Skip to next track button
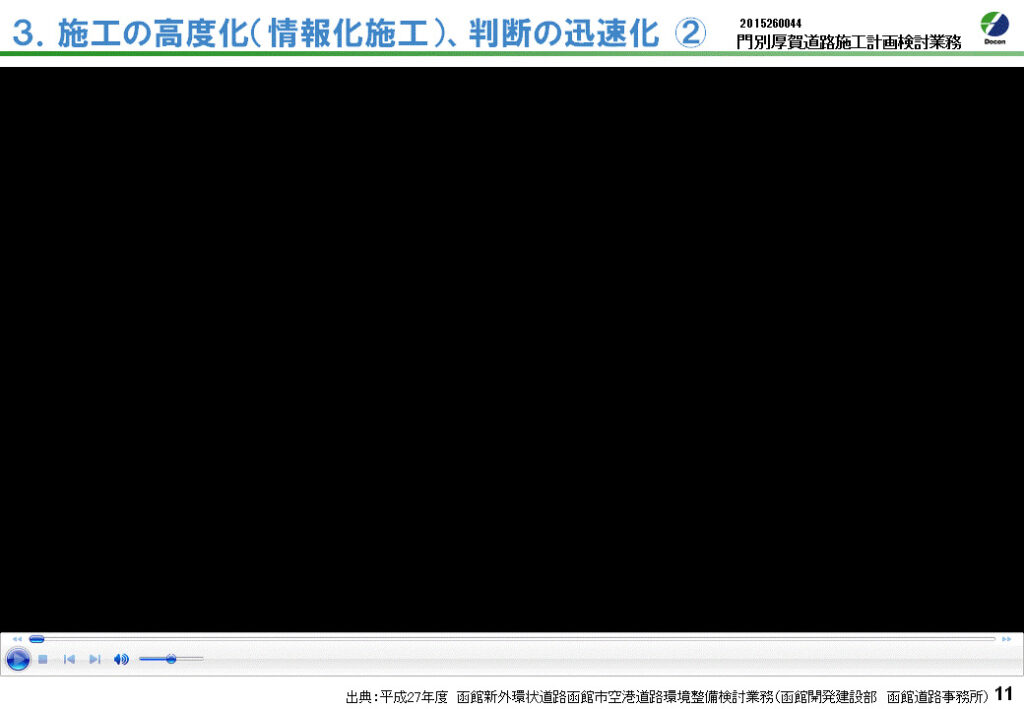1024x709 pixels. point(95,659)
